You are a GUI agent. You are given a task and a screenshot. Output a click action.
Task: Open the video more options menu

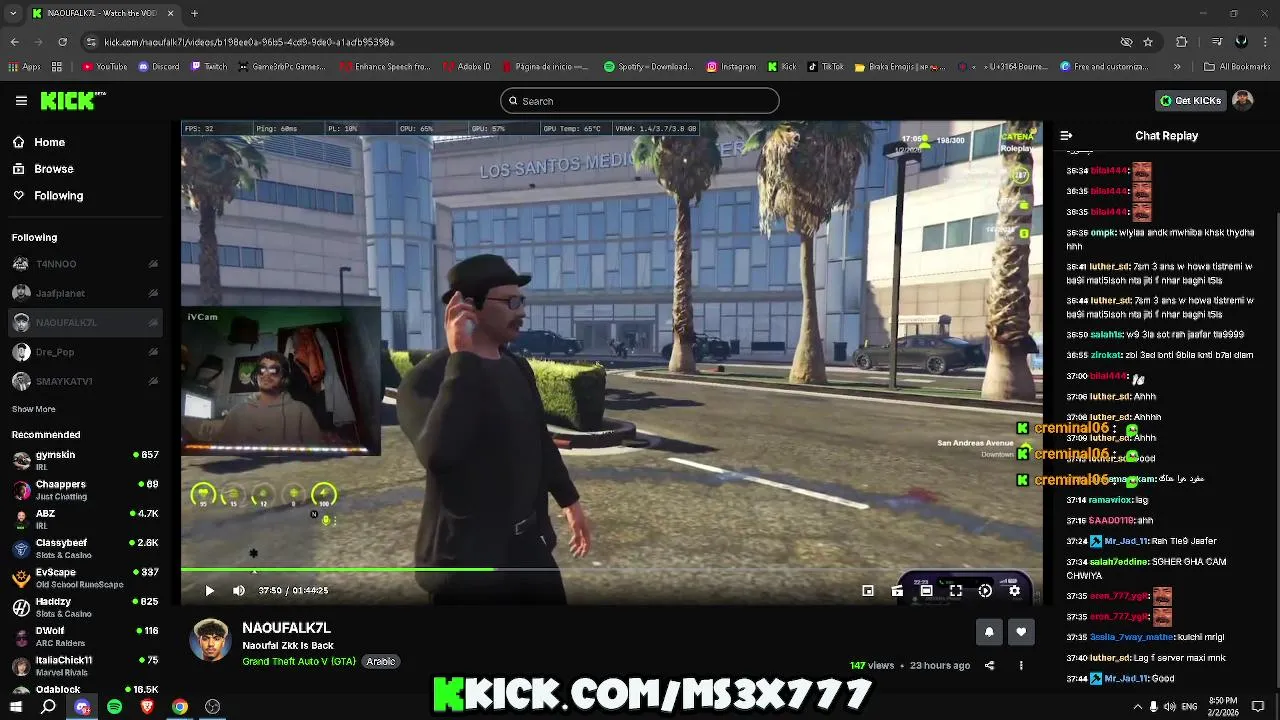[x=1021, y=665]
